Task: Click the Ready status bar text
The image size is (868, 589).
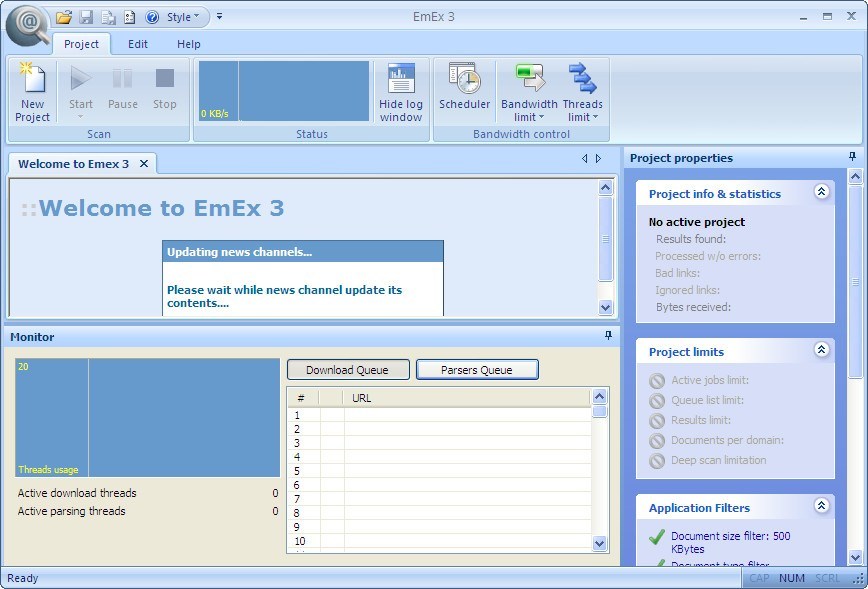Action: coord(23,578)
